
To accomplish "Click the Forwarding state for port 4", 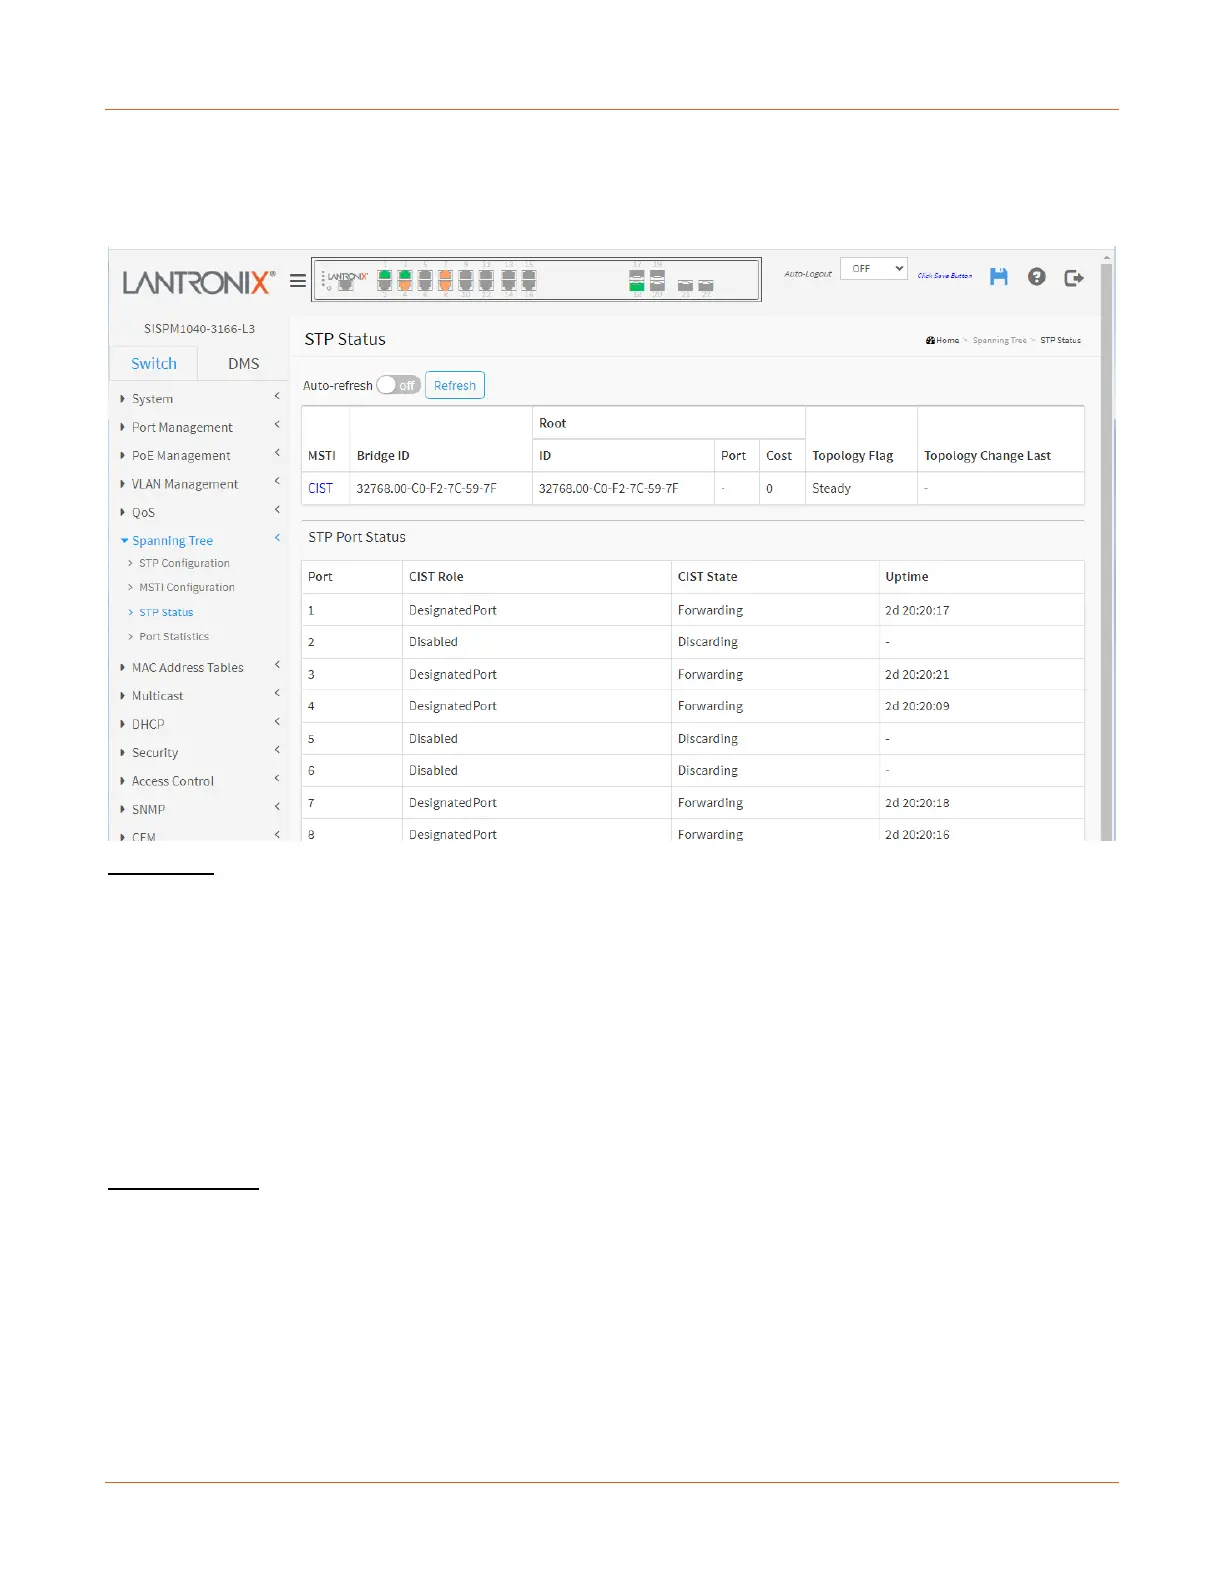I will [x=710, y=706].
